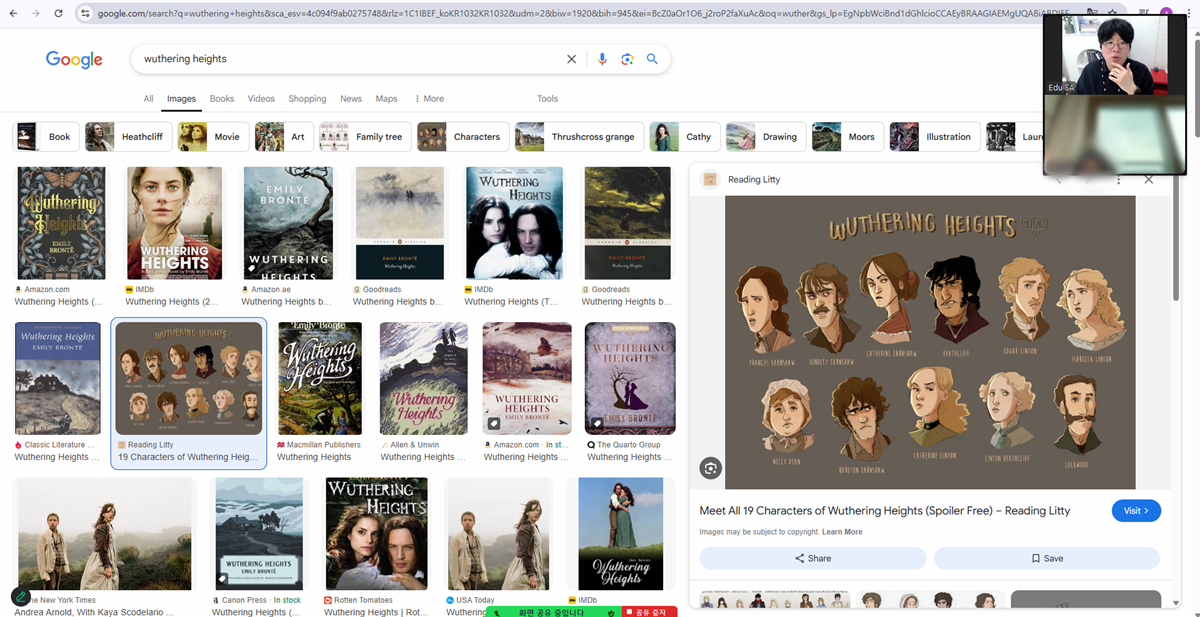Viewport: 1200px width, 617px height.
Task: Click the Share button
Action: pyautogui.click(x=813, y=558)
